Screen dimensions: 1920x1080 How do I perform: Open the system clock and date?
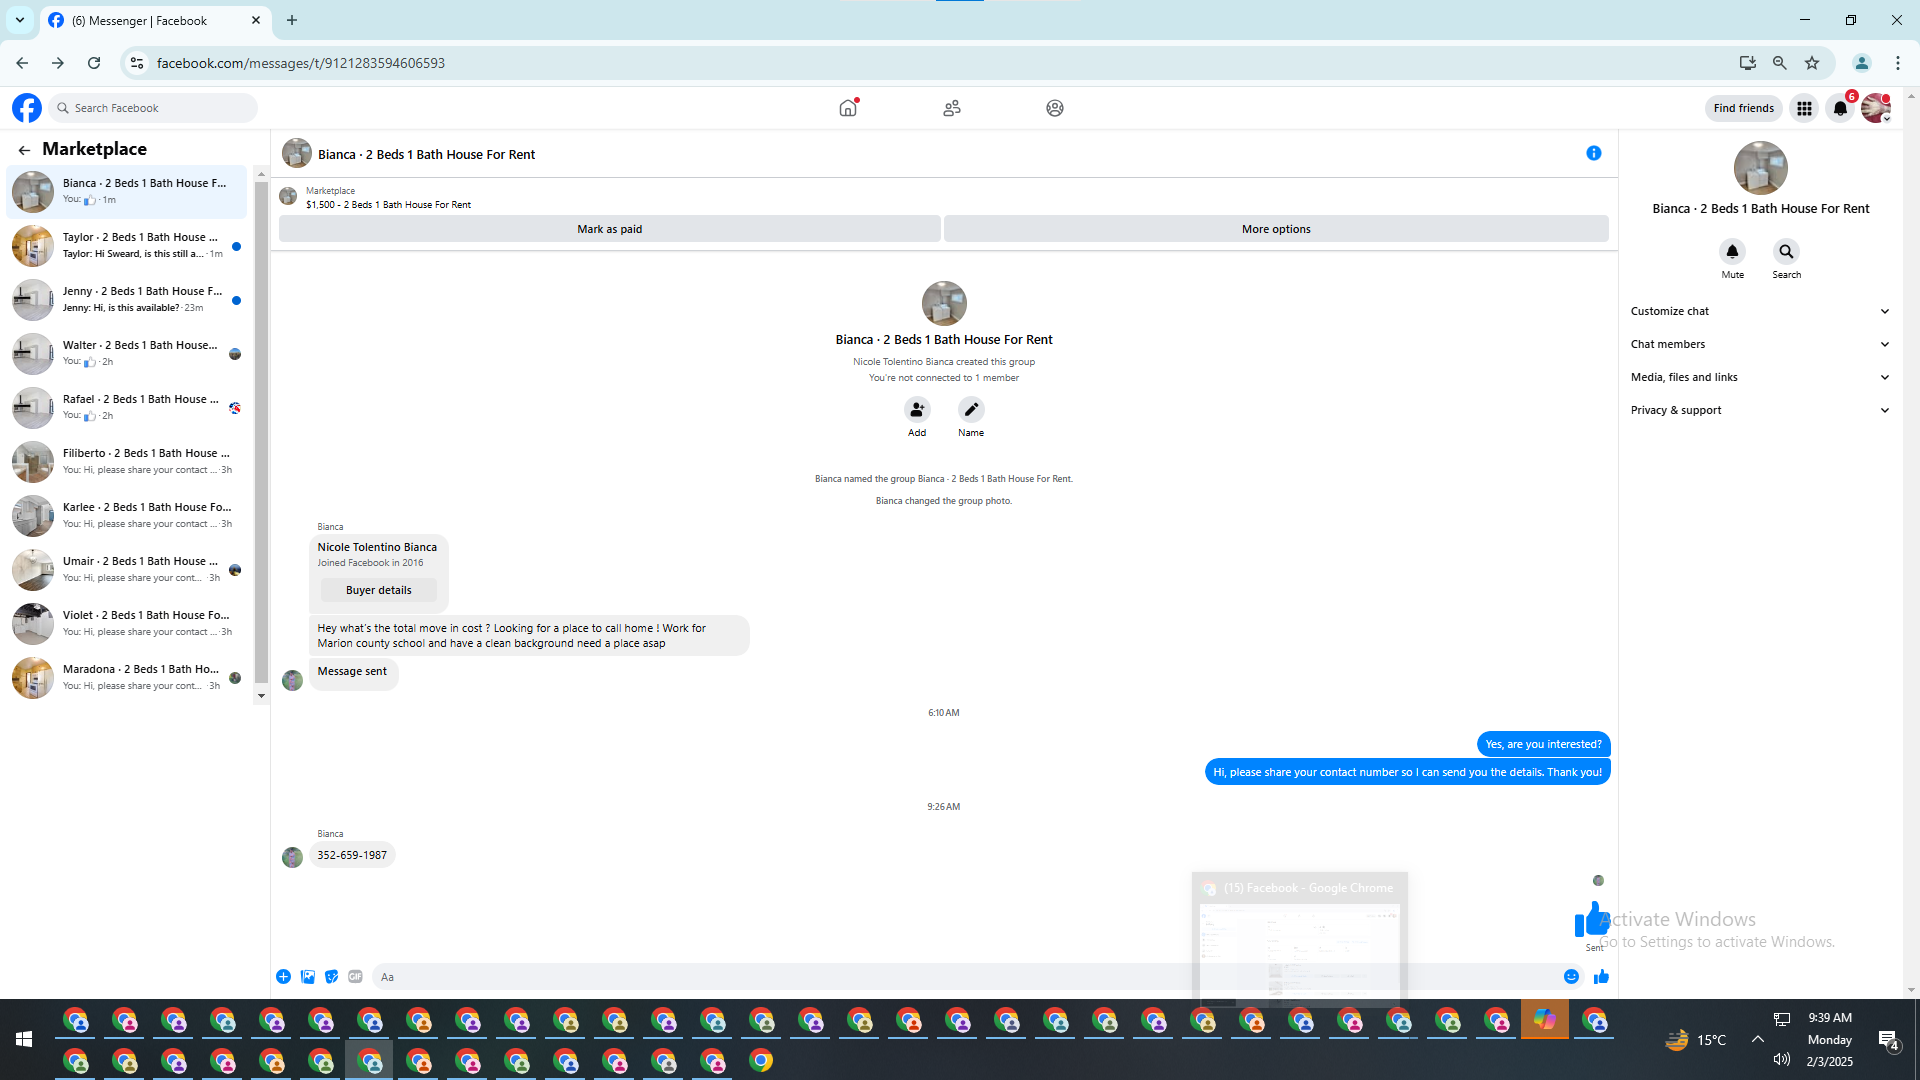pyautogui.click(x=1830, y=1040)
